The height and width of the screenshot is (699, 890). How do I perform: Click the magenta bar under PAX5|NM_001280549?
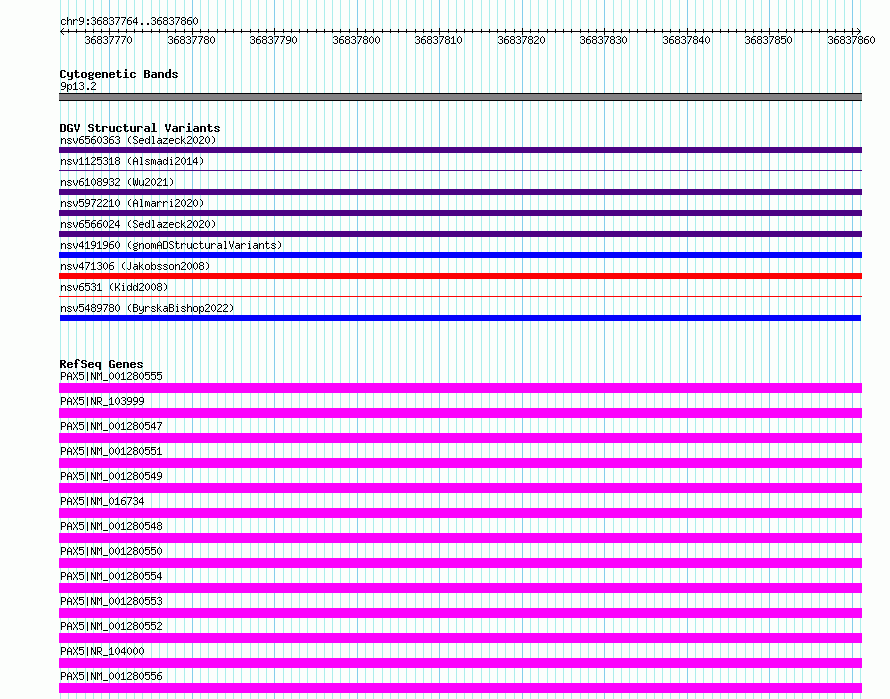pyautogui.click(x=460, y=488)
